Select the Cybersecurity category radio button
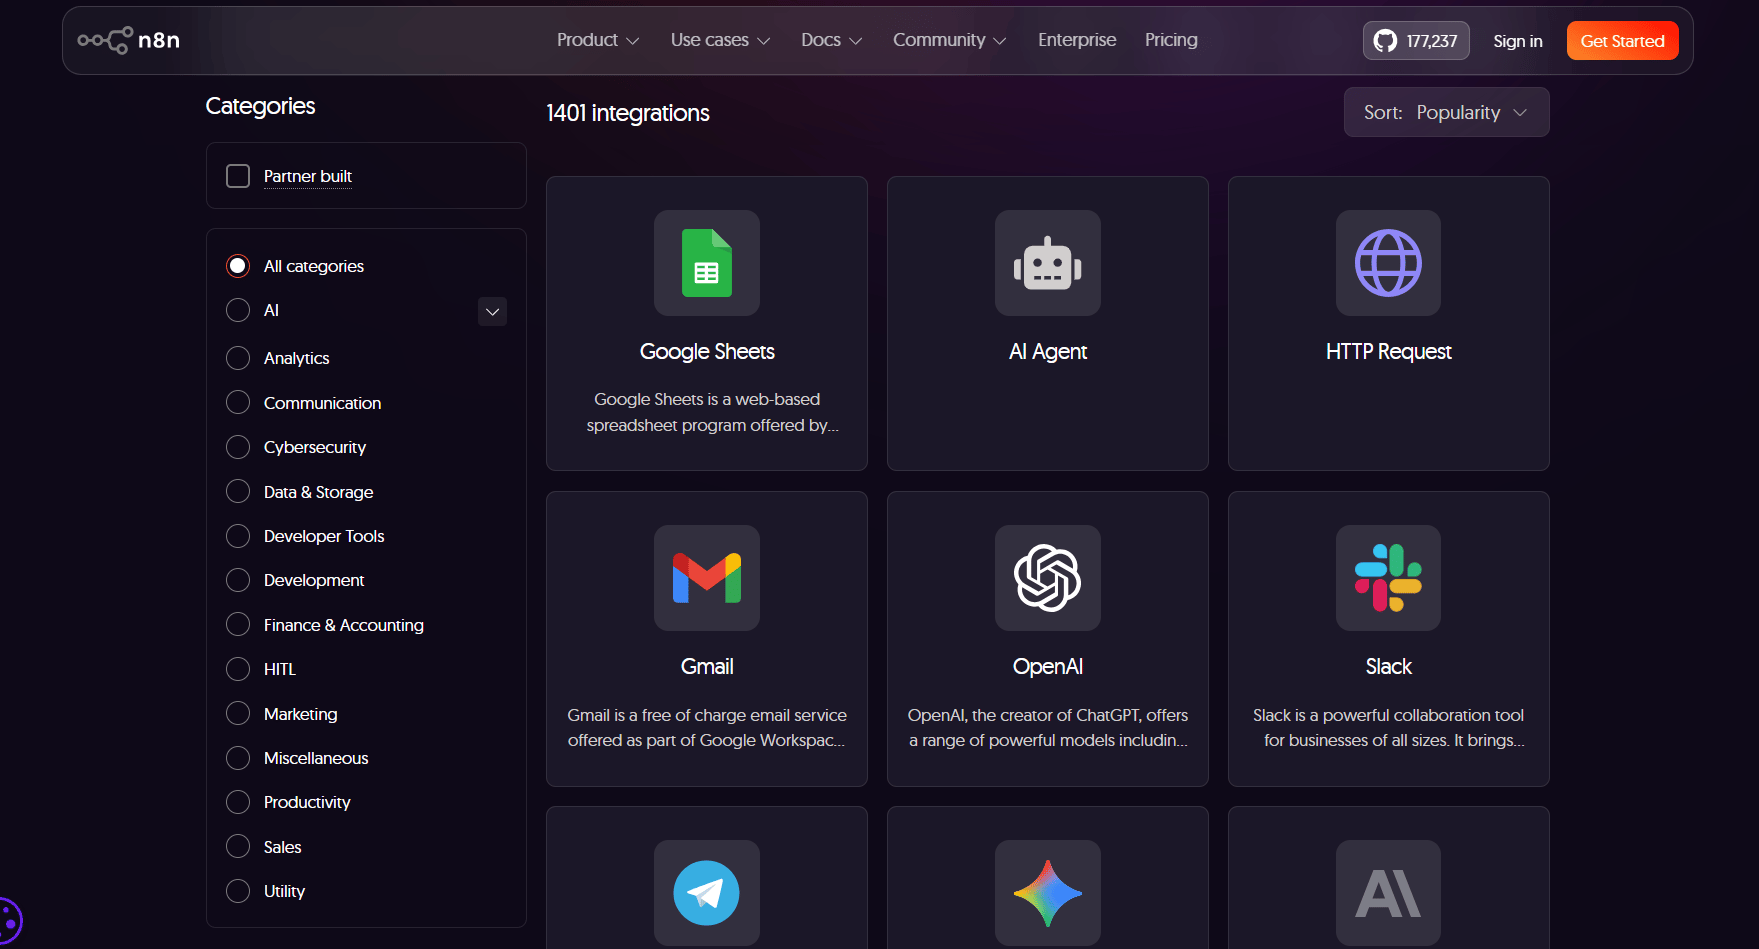The height and width of the screenshot is (949, 1759). [x=238, y=447]
